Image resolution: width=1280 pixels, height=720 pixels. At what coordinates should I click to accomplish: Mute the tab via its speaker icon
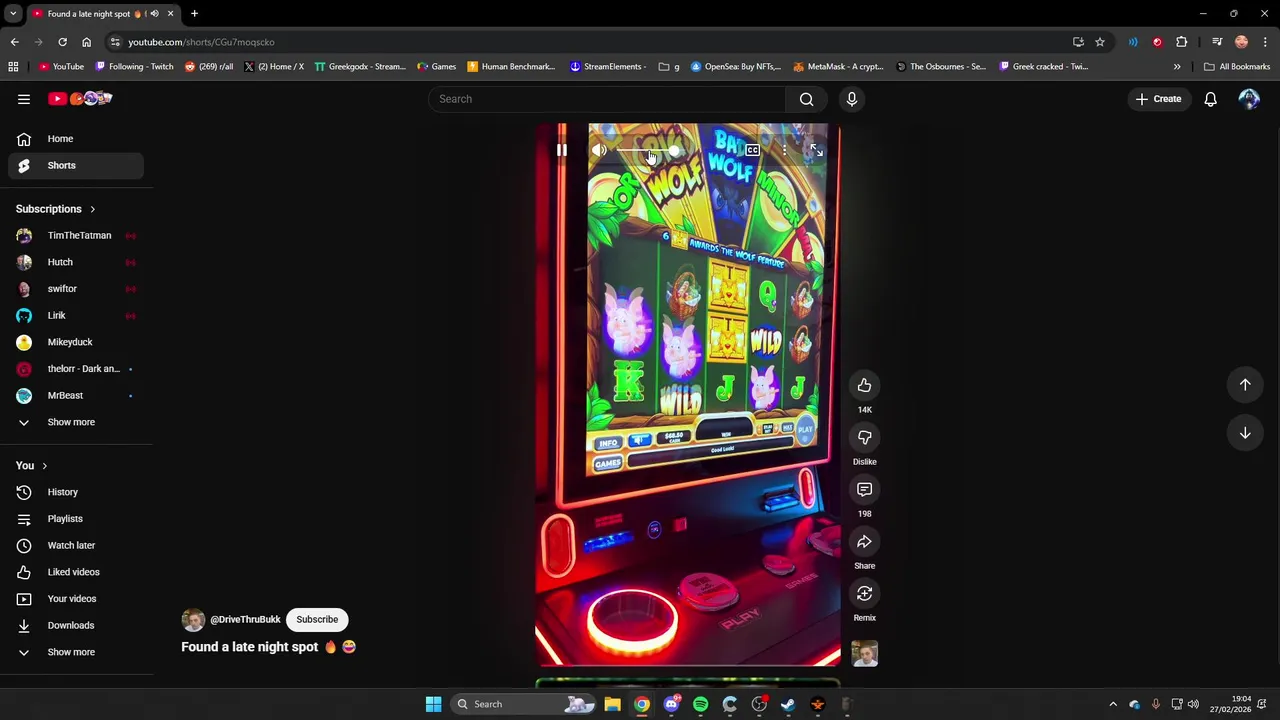[154, 14]
